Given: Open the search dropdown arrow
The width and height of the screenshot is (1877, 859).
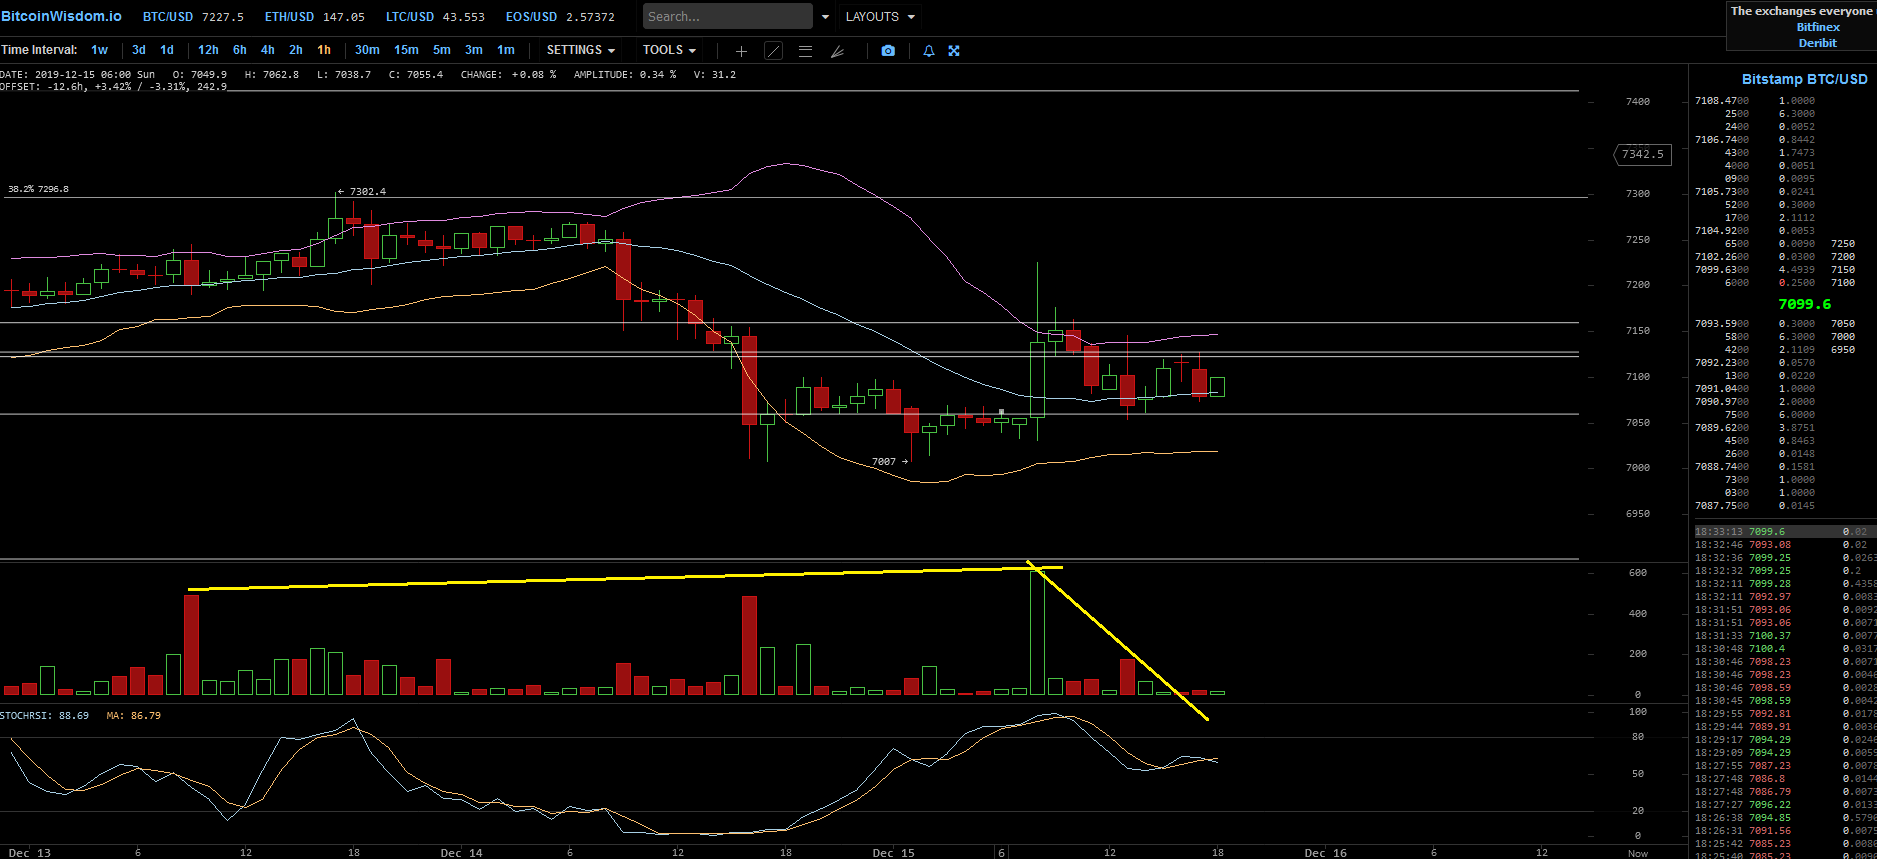Looking at the screenshot, I should pyautogui.click(x=825, y=17).
